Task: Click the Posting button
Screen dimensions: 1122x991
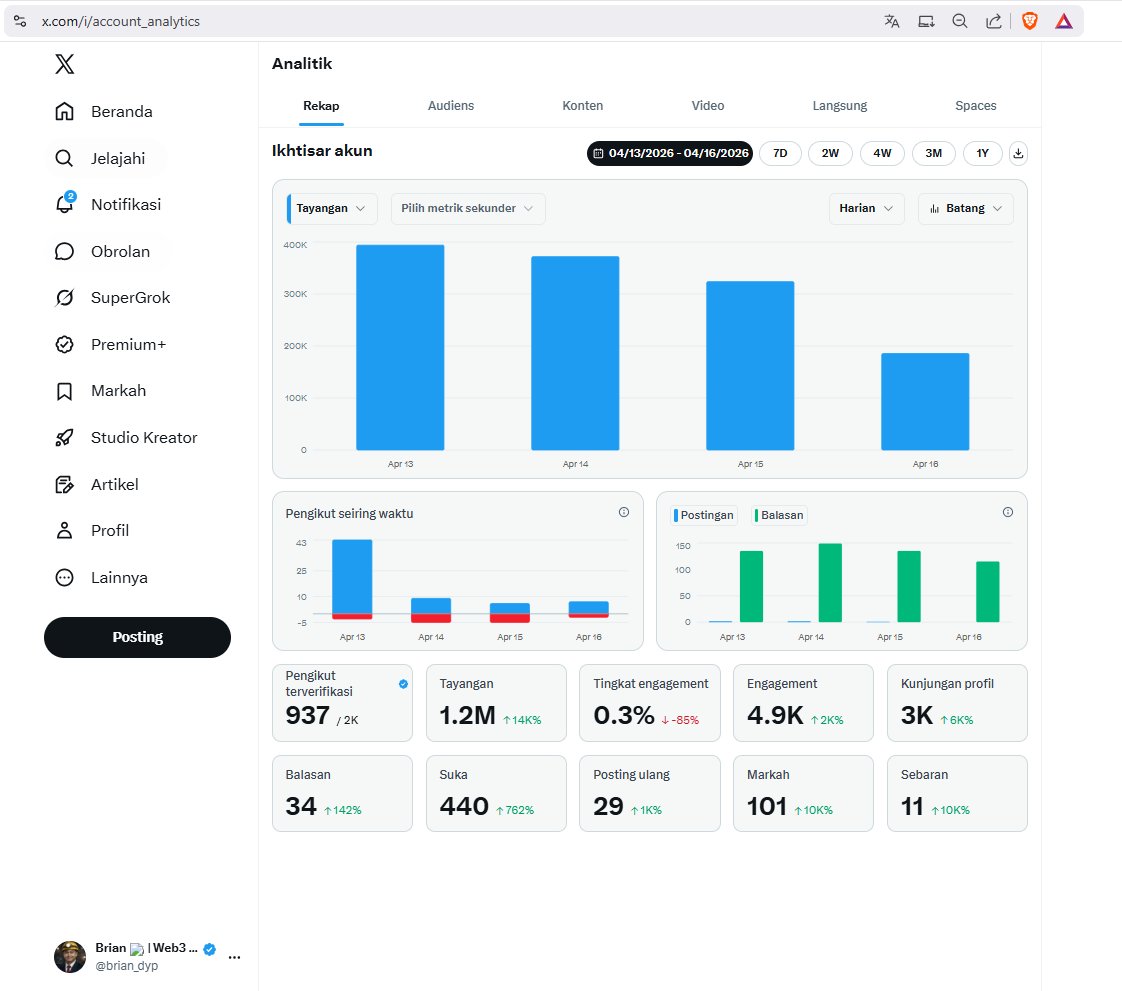Action: [137, 637]
